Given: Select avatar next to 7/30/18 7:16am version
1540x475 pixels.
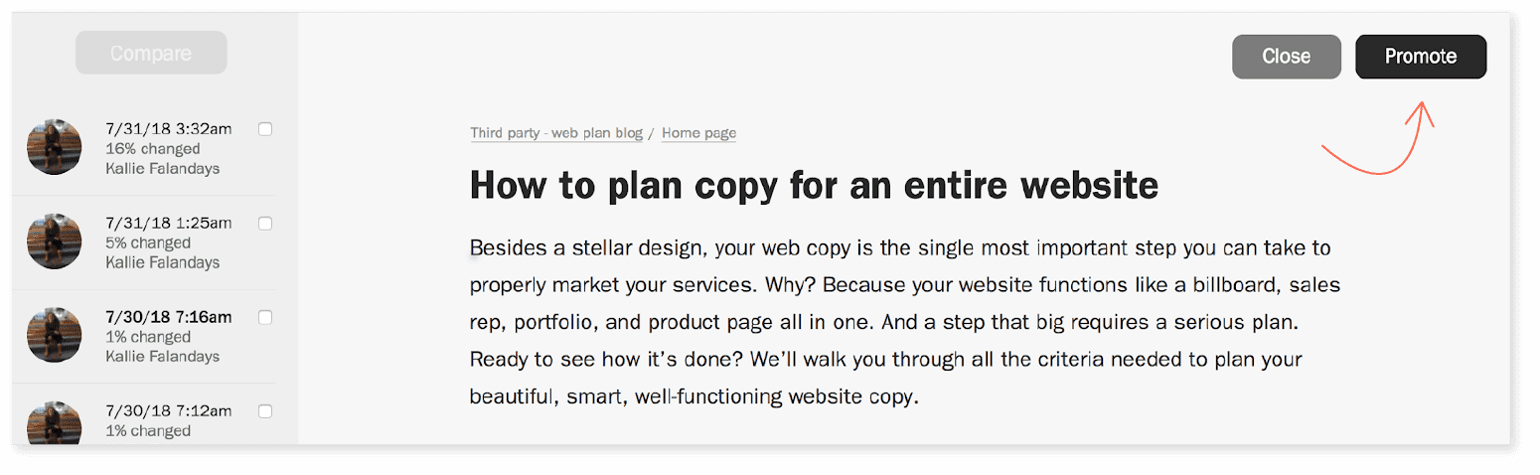Looking at the screenshot, I should 54,335.
